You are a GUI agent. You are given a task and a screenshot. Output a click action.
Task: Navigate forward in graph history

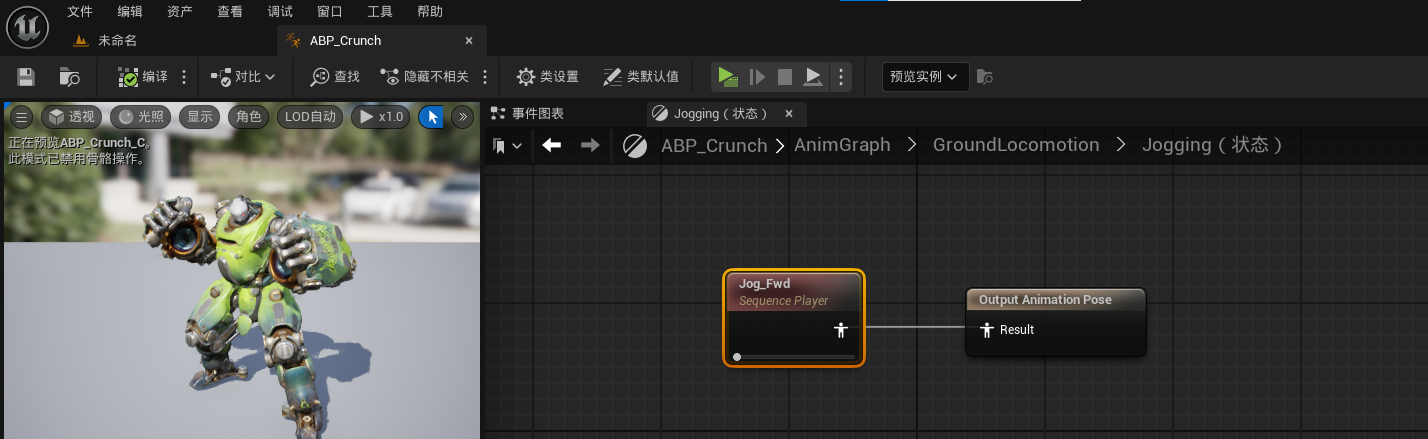click(590, 146)
